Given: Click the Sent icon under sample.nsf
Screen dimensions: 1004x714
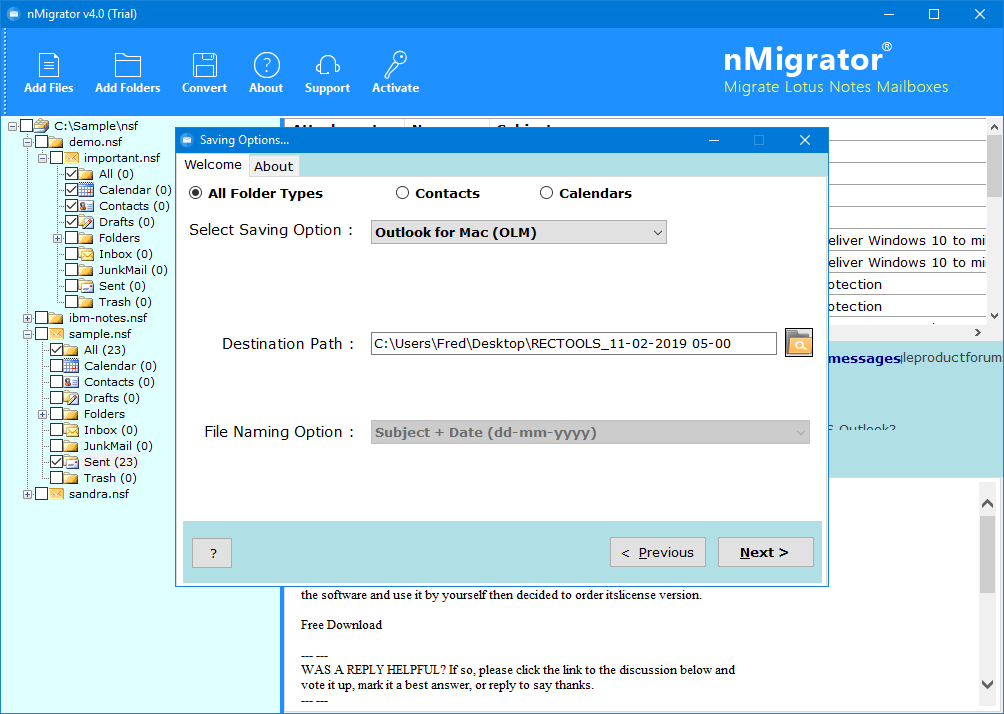Looking at the screenshot, I should (x=71, y=462).
